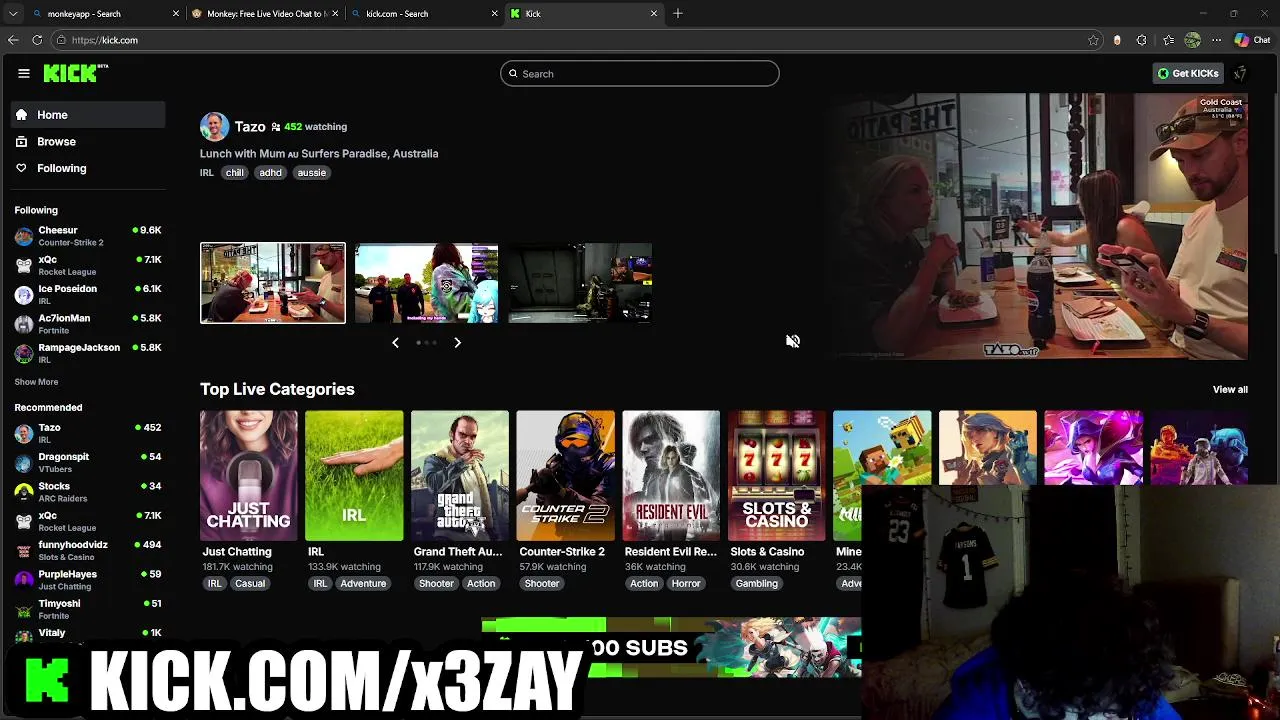The width and height of the screenshot is (1280, 720).
Task: Open the Copilot Chat button
Action: (1252, 40)
